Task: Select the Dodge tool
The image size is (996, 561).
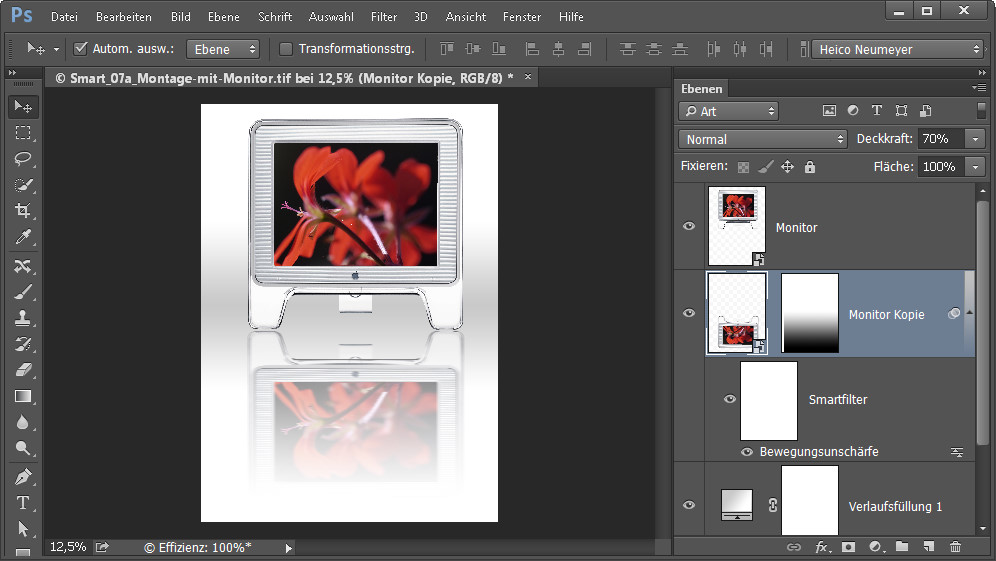Action: coord(23,449)
